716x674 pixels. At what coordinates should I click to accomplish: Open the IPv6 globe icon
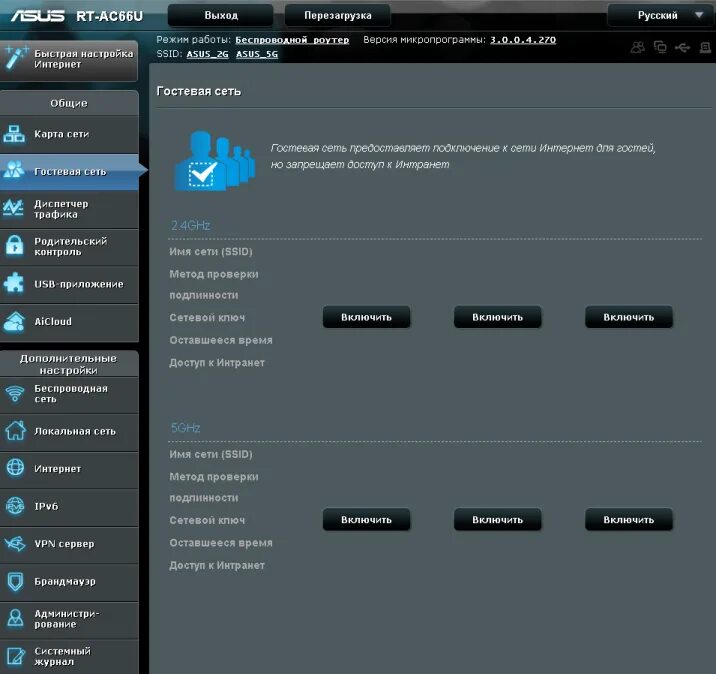click(x=15, y=506)
